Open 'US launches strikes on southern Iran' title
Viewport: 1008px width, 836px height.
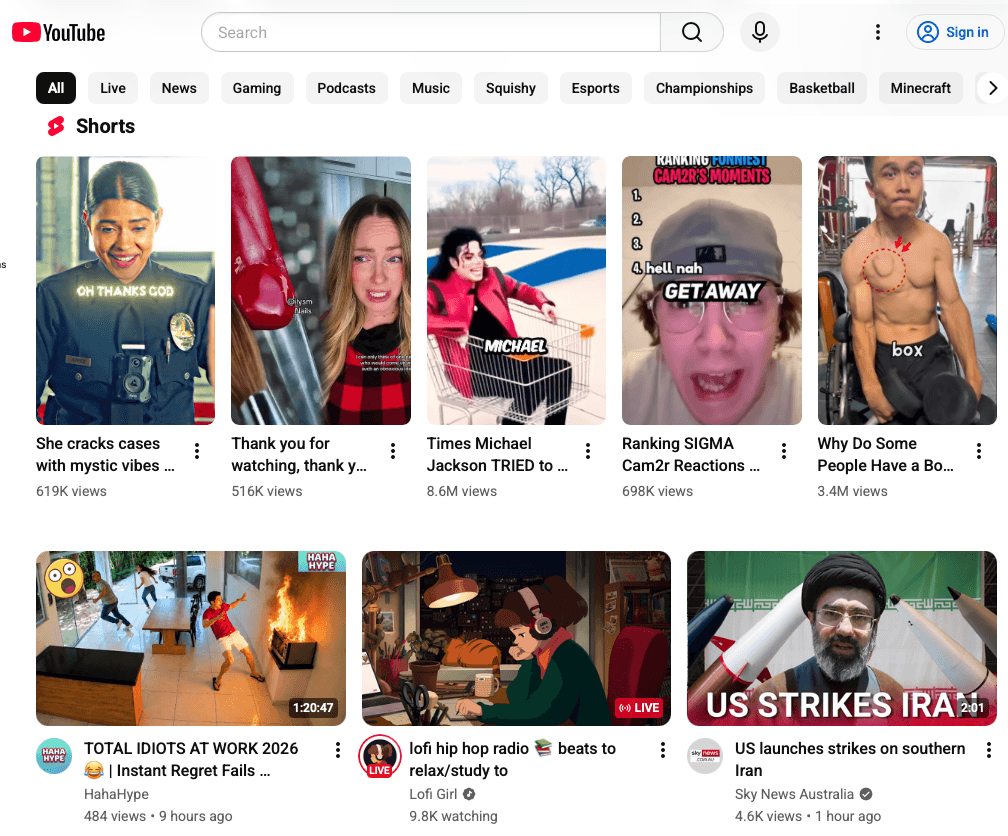click(x=850, y=759)
